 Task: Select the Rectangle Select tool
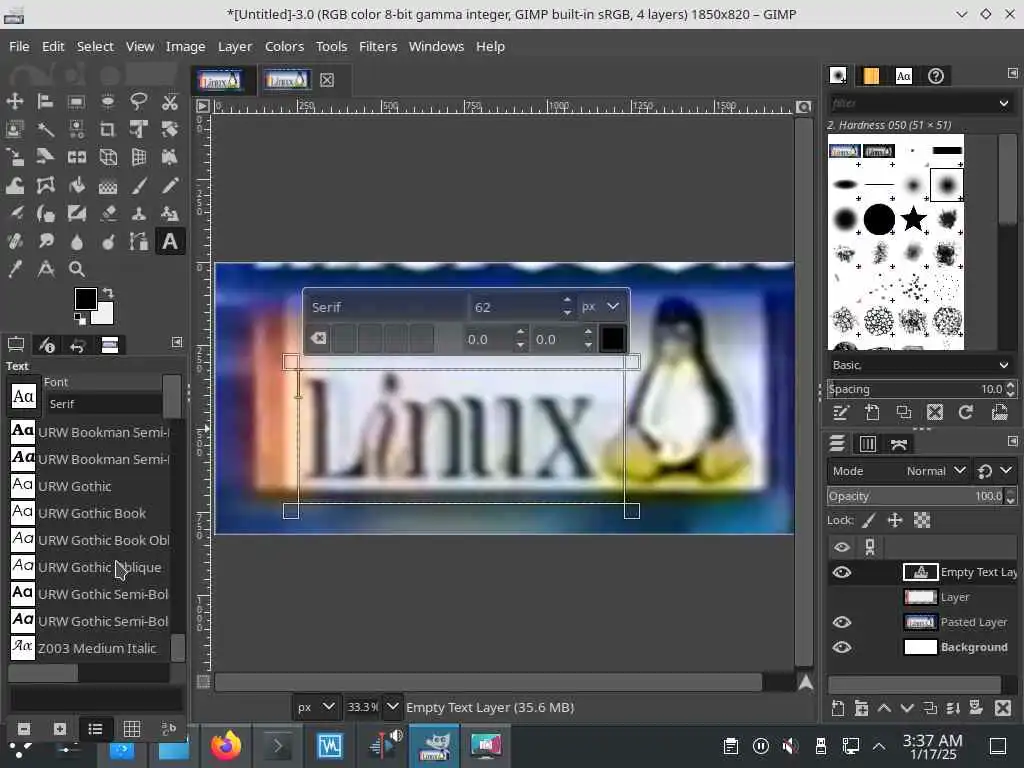pos(76,101)
